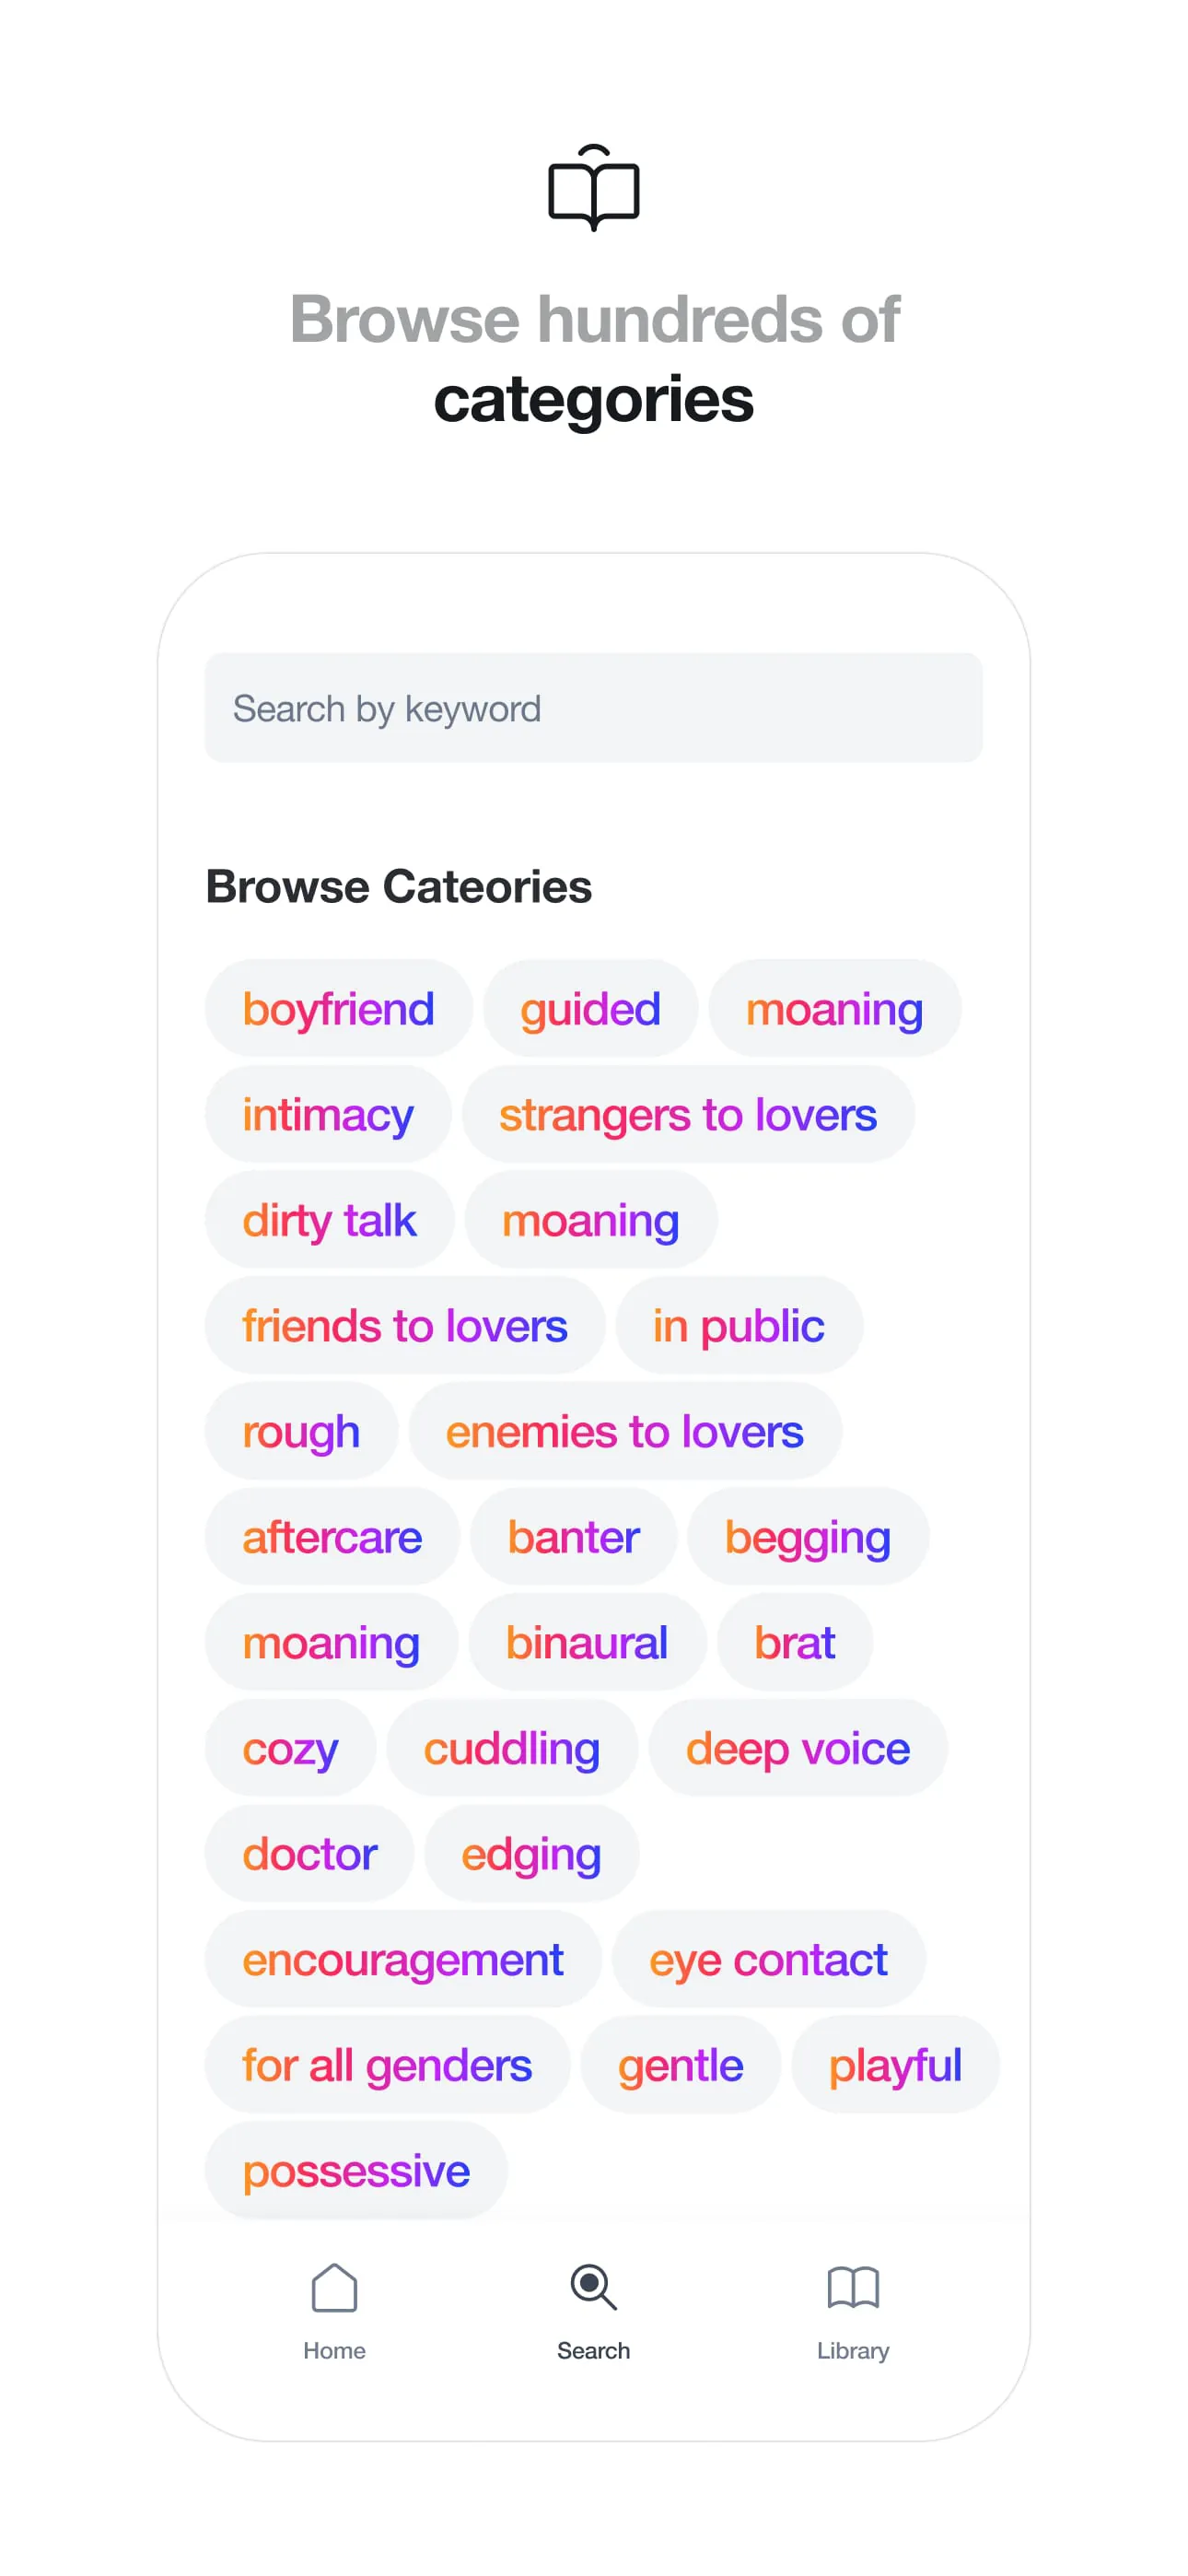Select the for all genders tag
The height and width of the screenshot is (2576, 1188).
coord(387,2066)
